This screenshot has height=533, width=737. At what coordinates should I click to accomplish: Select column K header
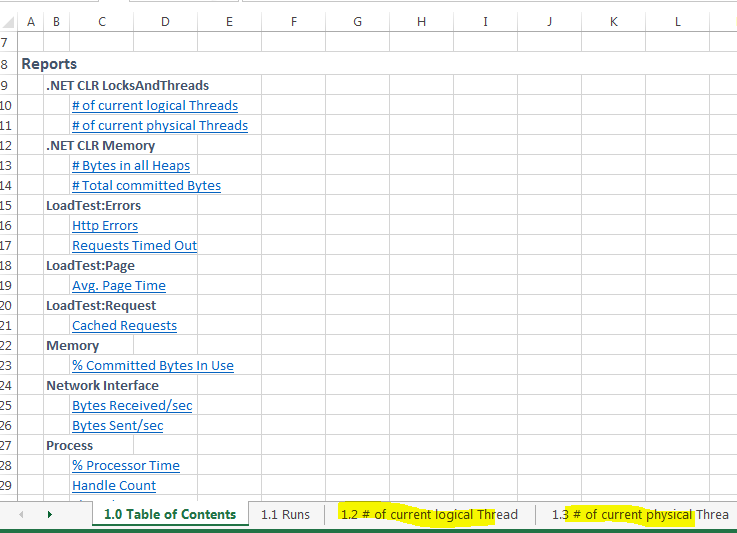tap(613, 22)
